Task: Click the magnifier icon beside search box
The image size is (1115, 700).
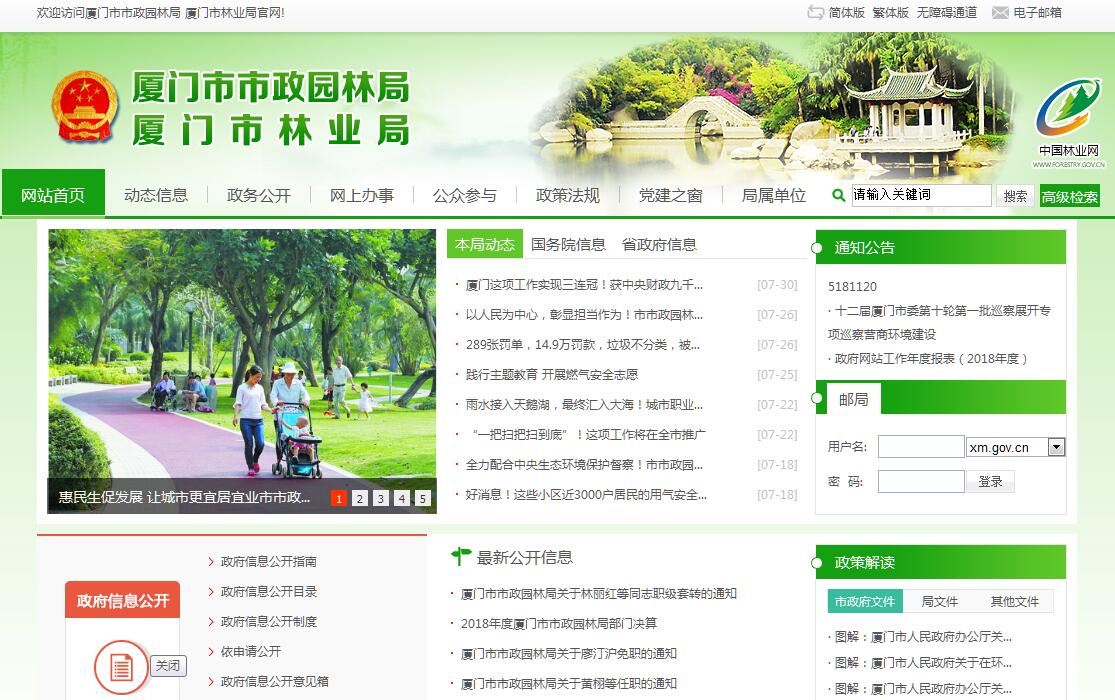Action: point(838,196)
